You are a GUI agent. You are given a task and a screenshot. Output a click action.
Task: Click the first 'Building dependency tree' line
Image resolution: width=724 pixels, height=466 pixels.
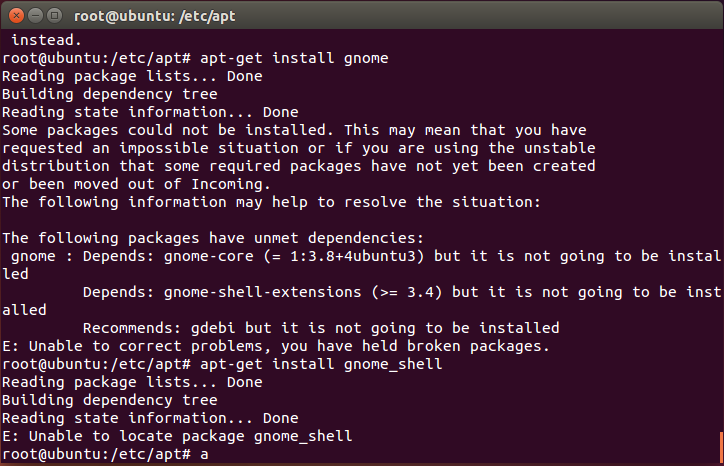pyautogui.click(x=110, y=94)
